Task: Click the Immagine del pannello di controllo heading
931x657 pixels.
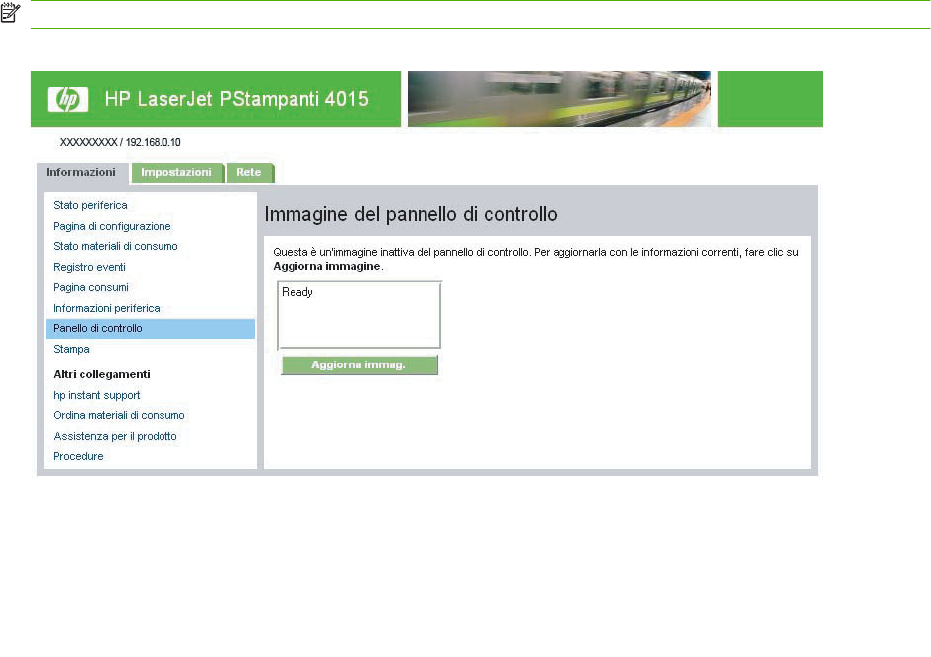Action: click(x=411, y=214)
